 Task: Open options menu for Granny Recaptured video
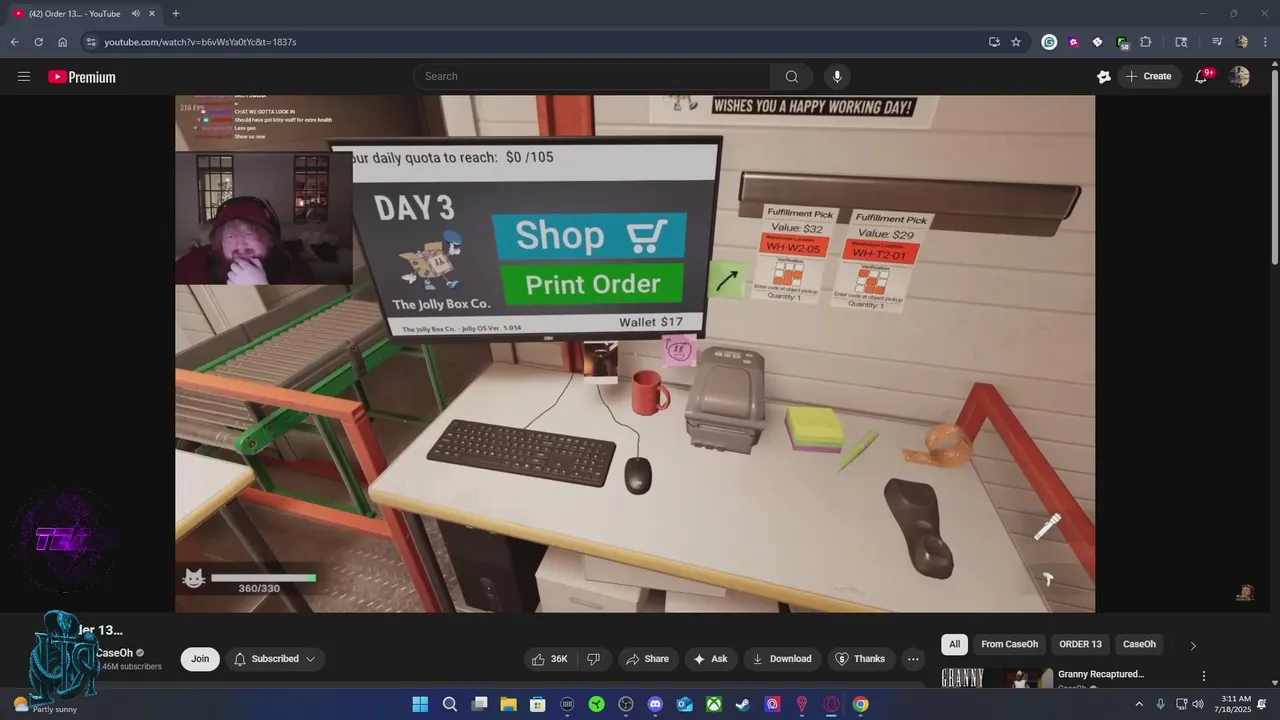click(1203, 676)
